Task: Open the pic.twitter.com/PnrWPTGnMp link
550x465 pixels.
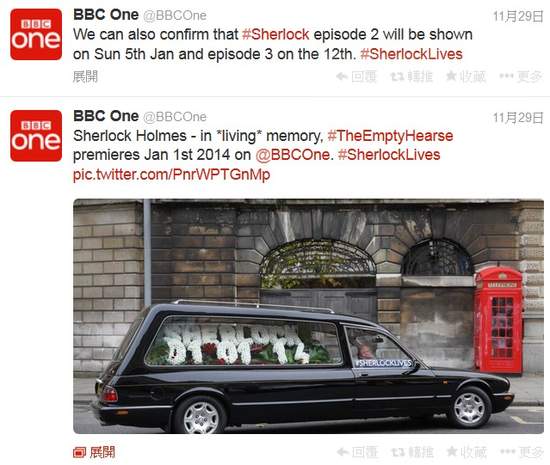Action: pyautogui.click(x=172, y=174)
